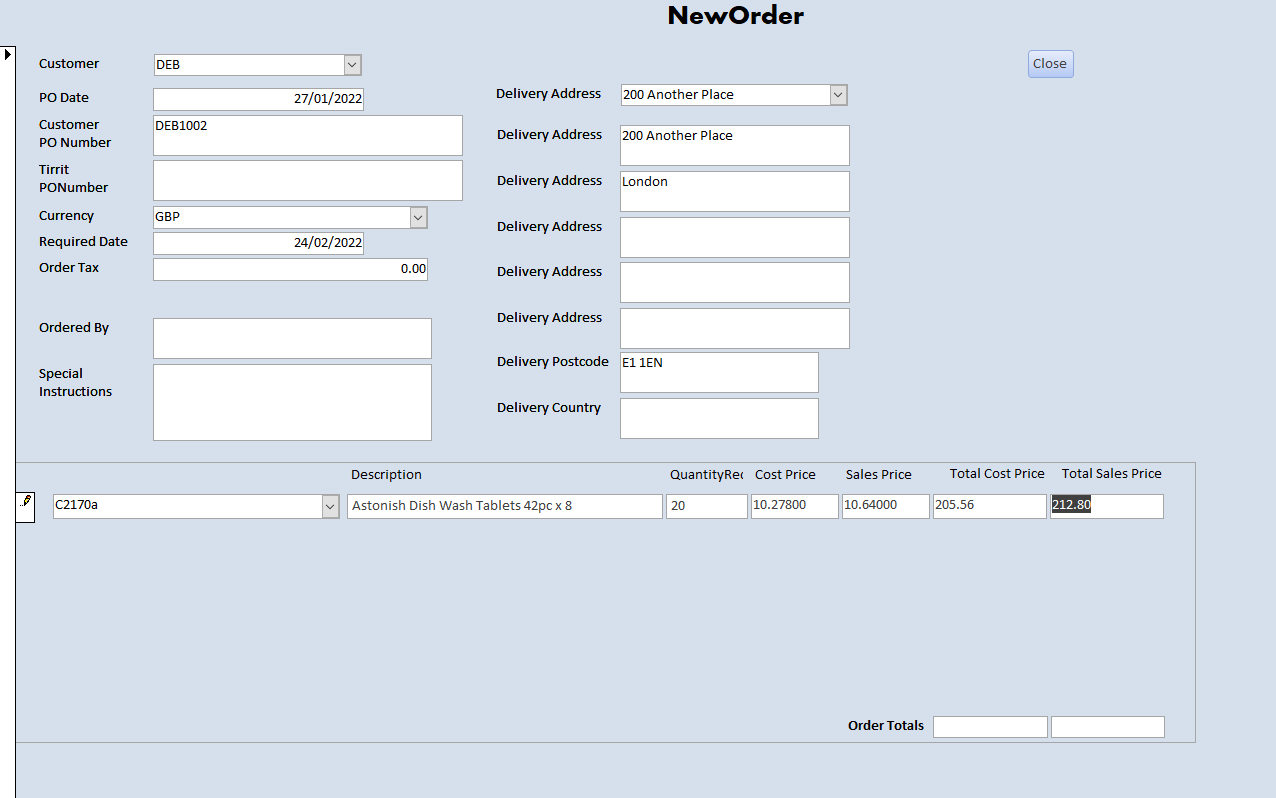Click the Order Tax label
Viewport: 1276px width, 798px height.
(x=69, y=268)
